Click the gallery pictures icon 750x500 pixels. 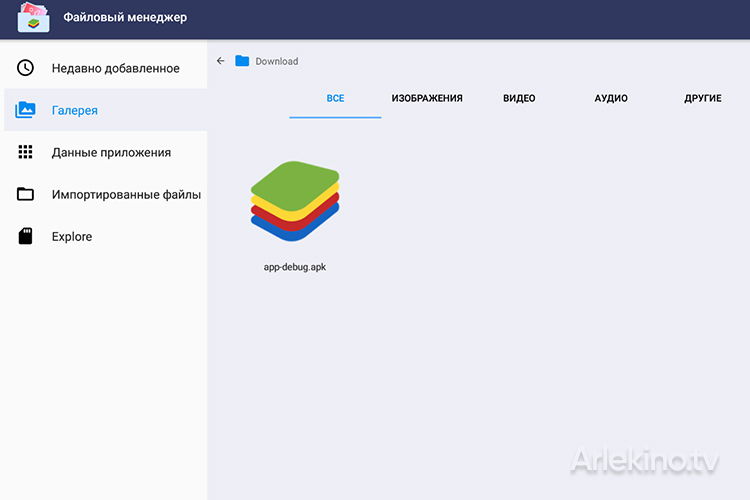[x=25, y=110]
